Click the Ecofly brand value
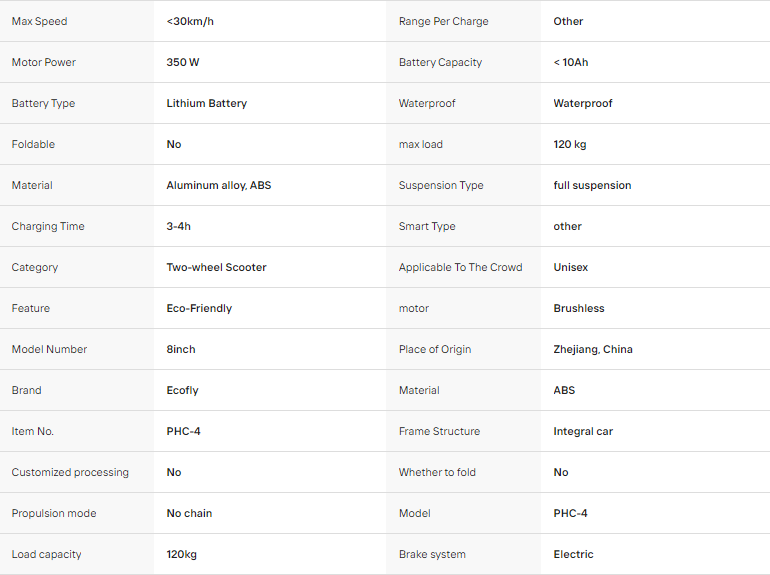The height and width of the screenshot is (575, 770). [182, 390]
